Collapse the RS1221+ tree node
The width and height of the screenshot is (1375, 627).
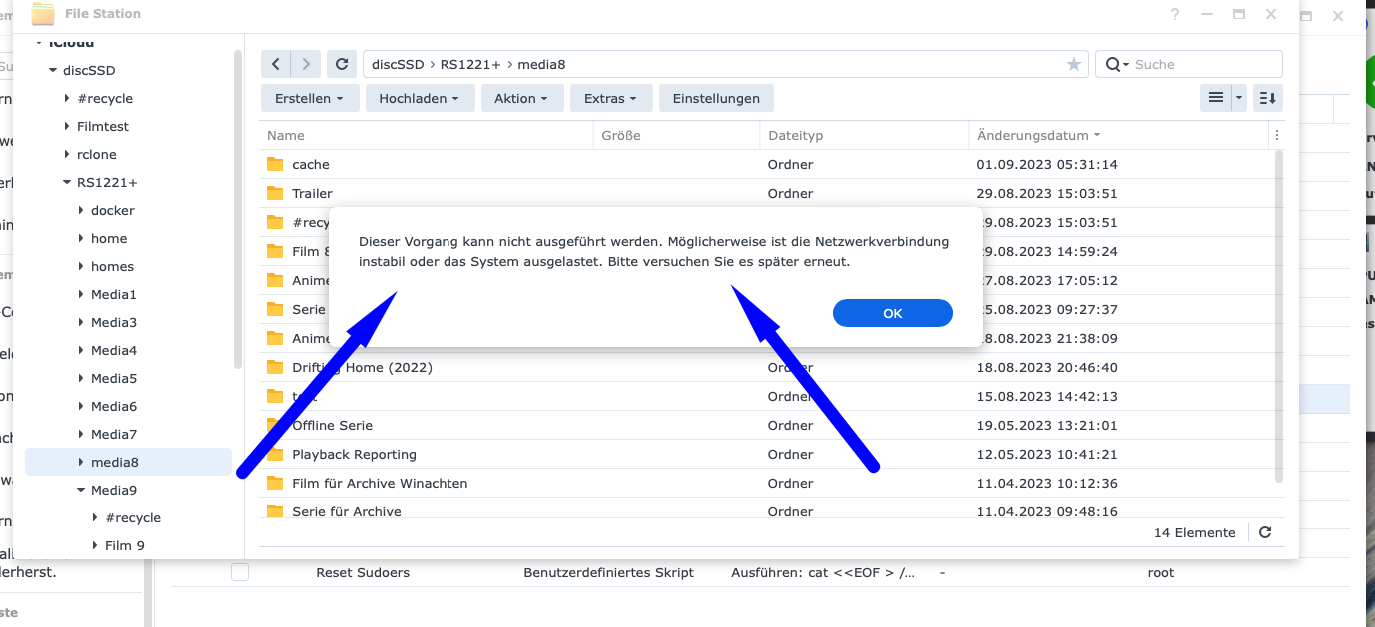67,182
